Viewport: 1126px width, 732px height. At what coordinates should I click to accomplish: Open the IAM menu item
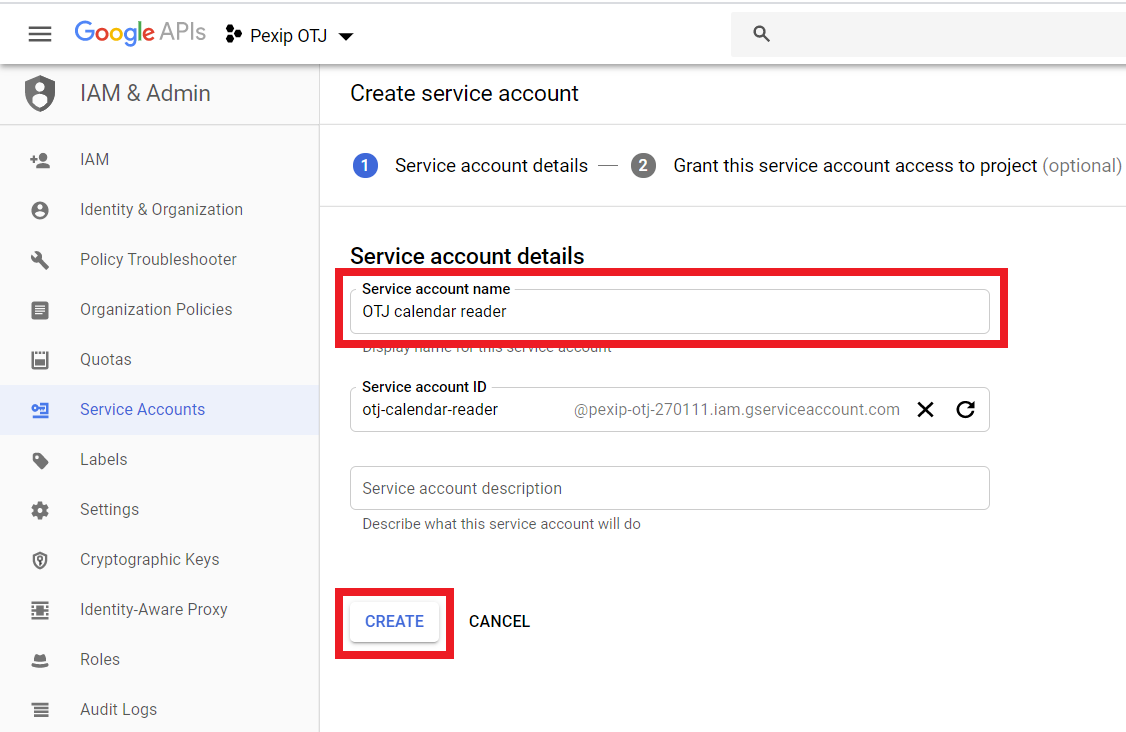coord(95,160)
